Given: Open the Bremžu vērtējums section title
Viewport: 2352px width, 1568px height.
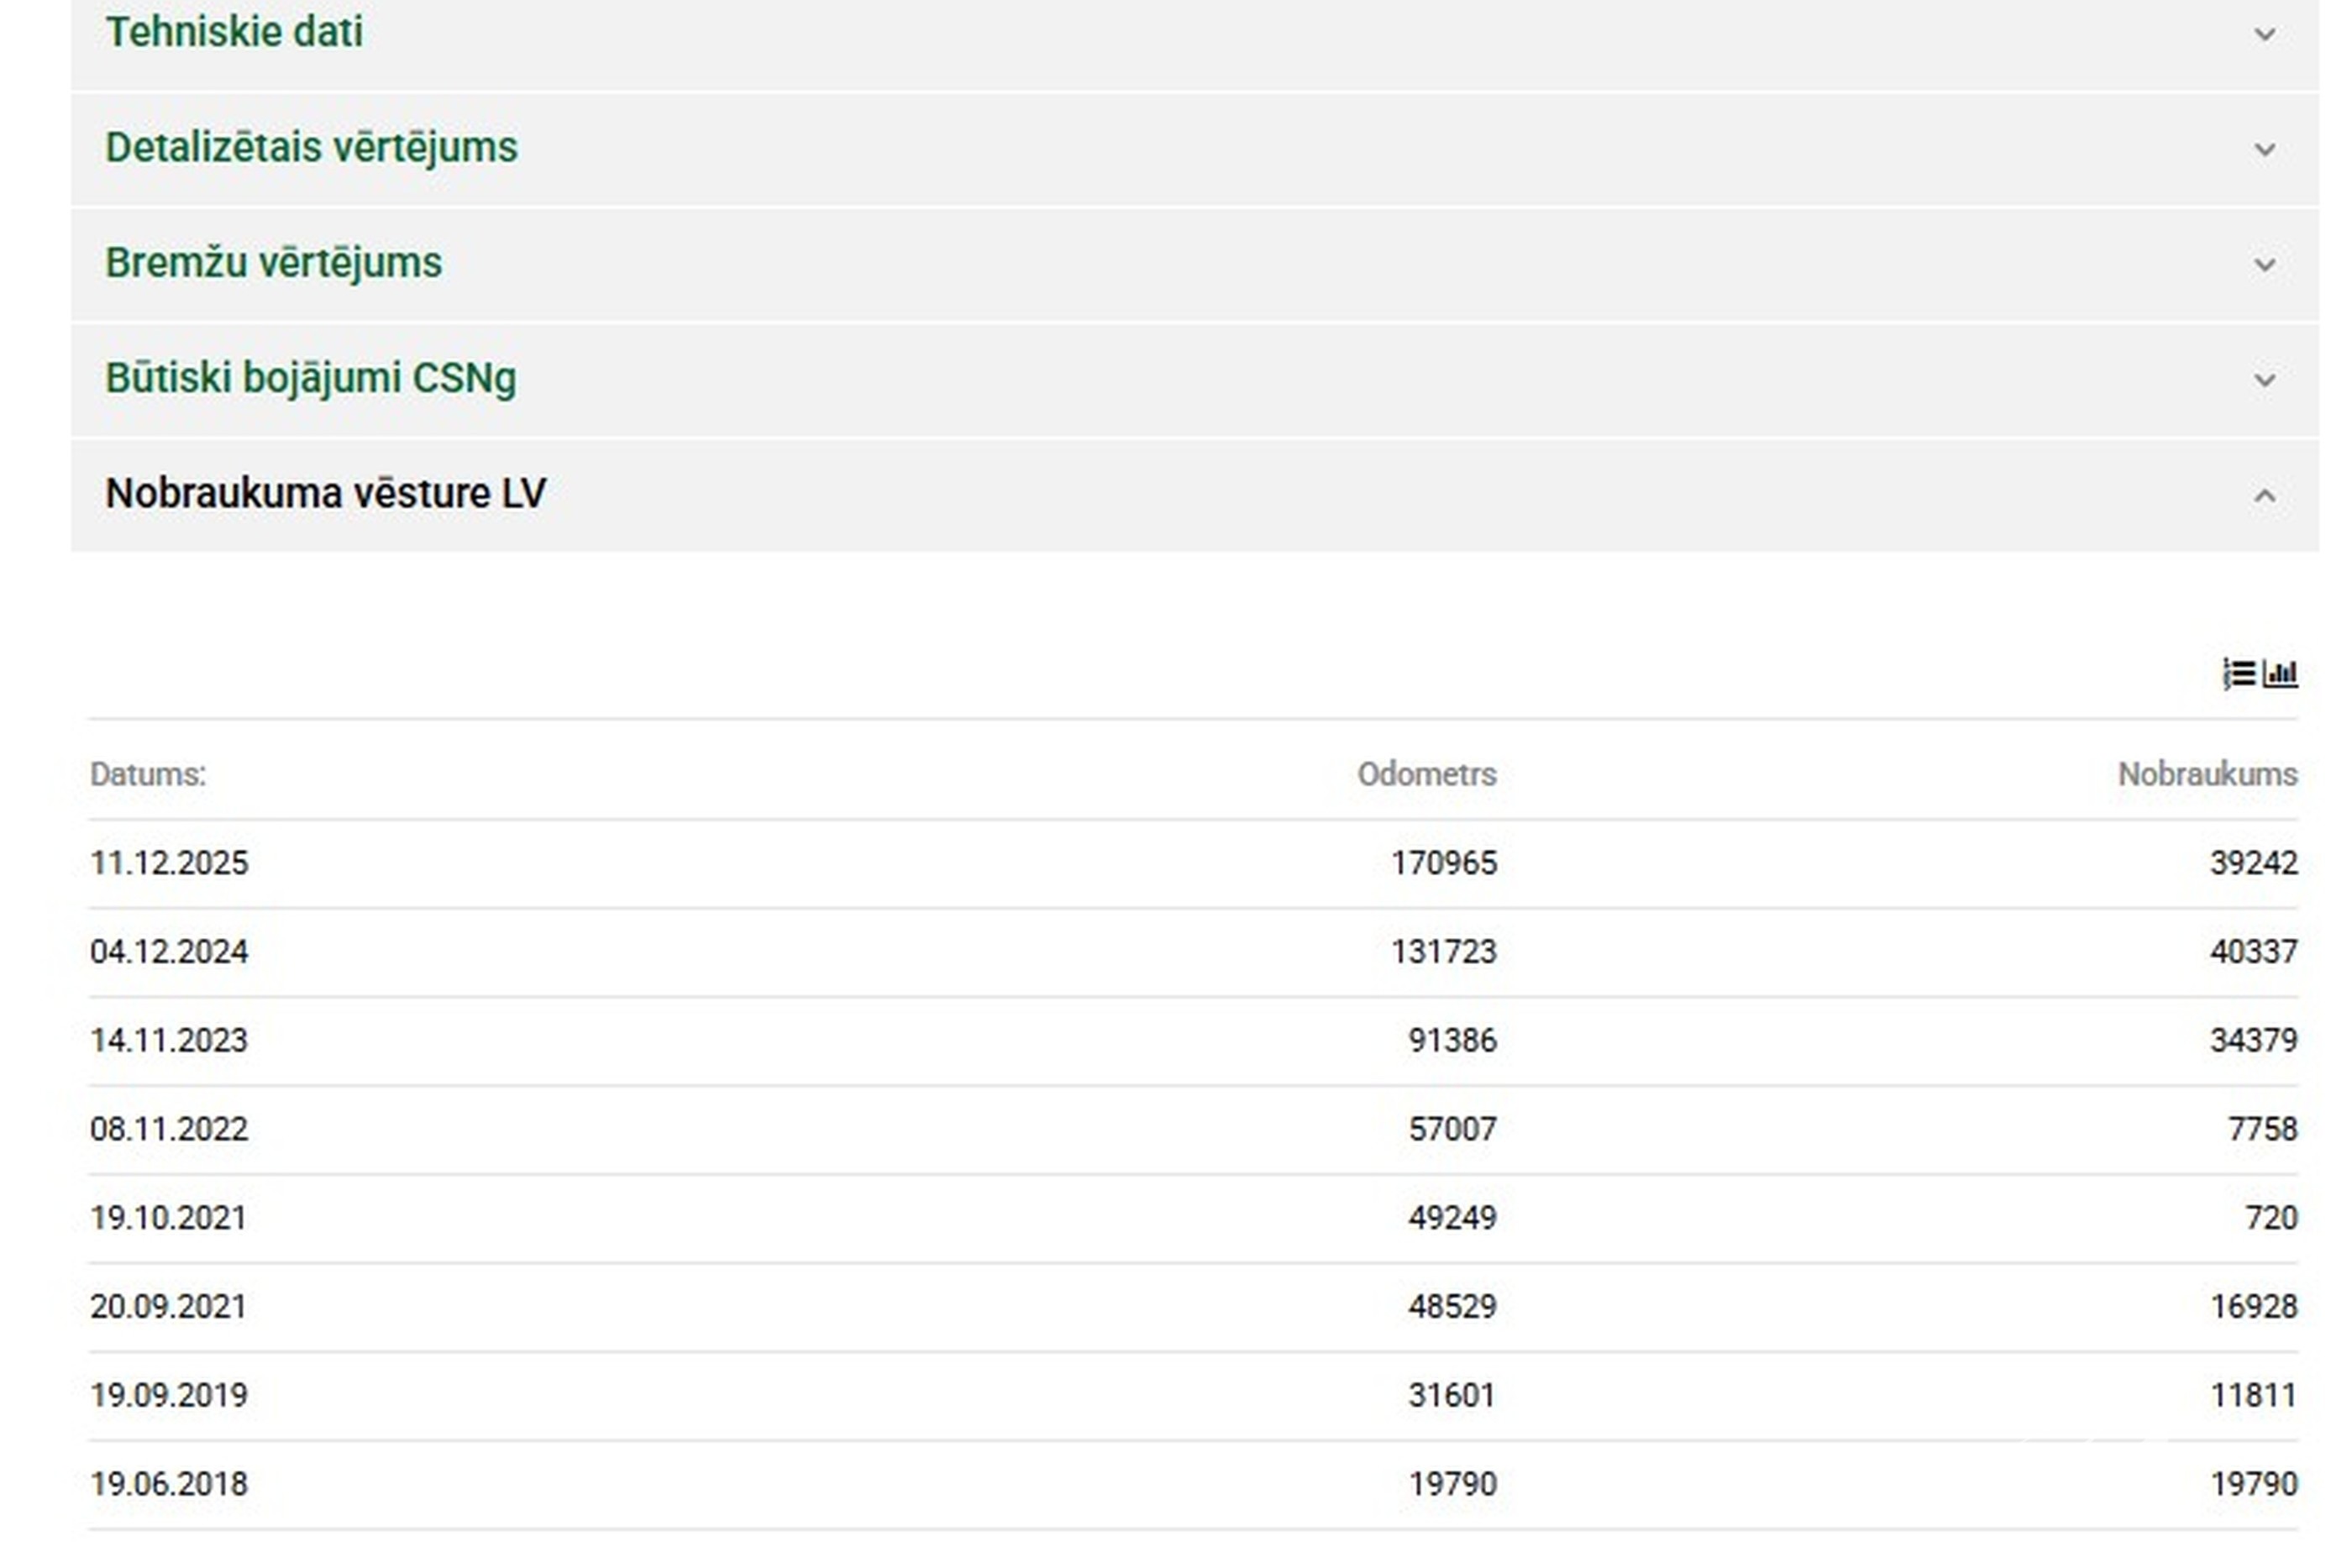Looking at the screenshot, I should (x=273, y=262).
